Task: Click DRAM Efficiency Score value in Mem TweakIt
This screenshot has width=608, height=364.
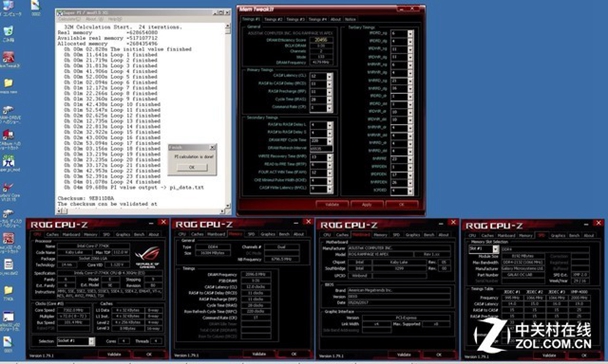Action: 321,40
